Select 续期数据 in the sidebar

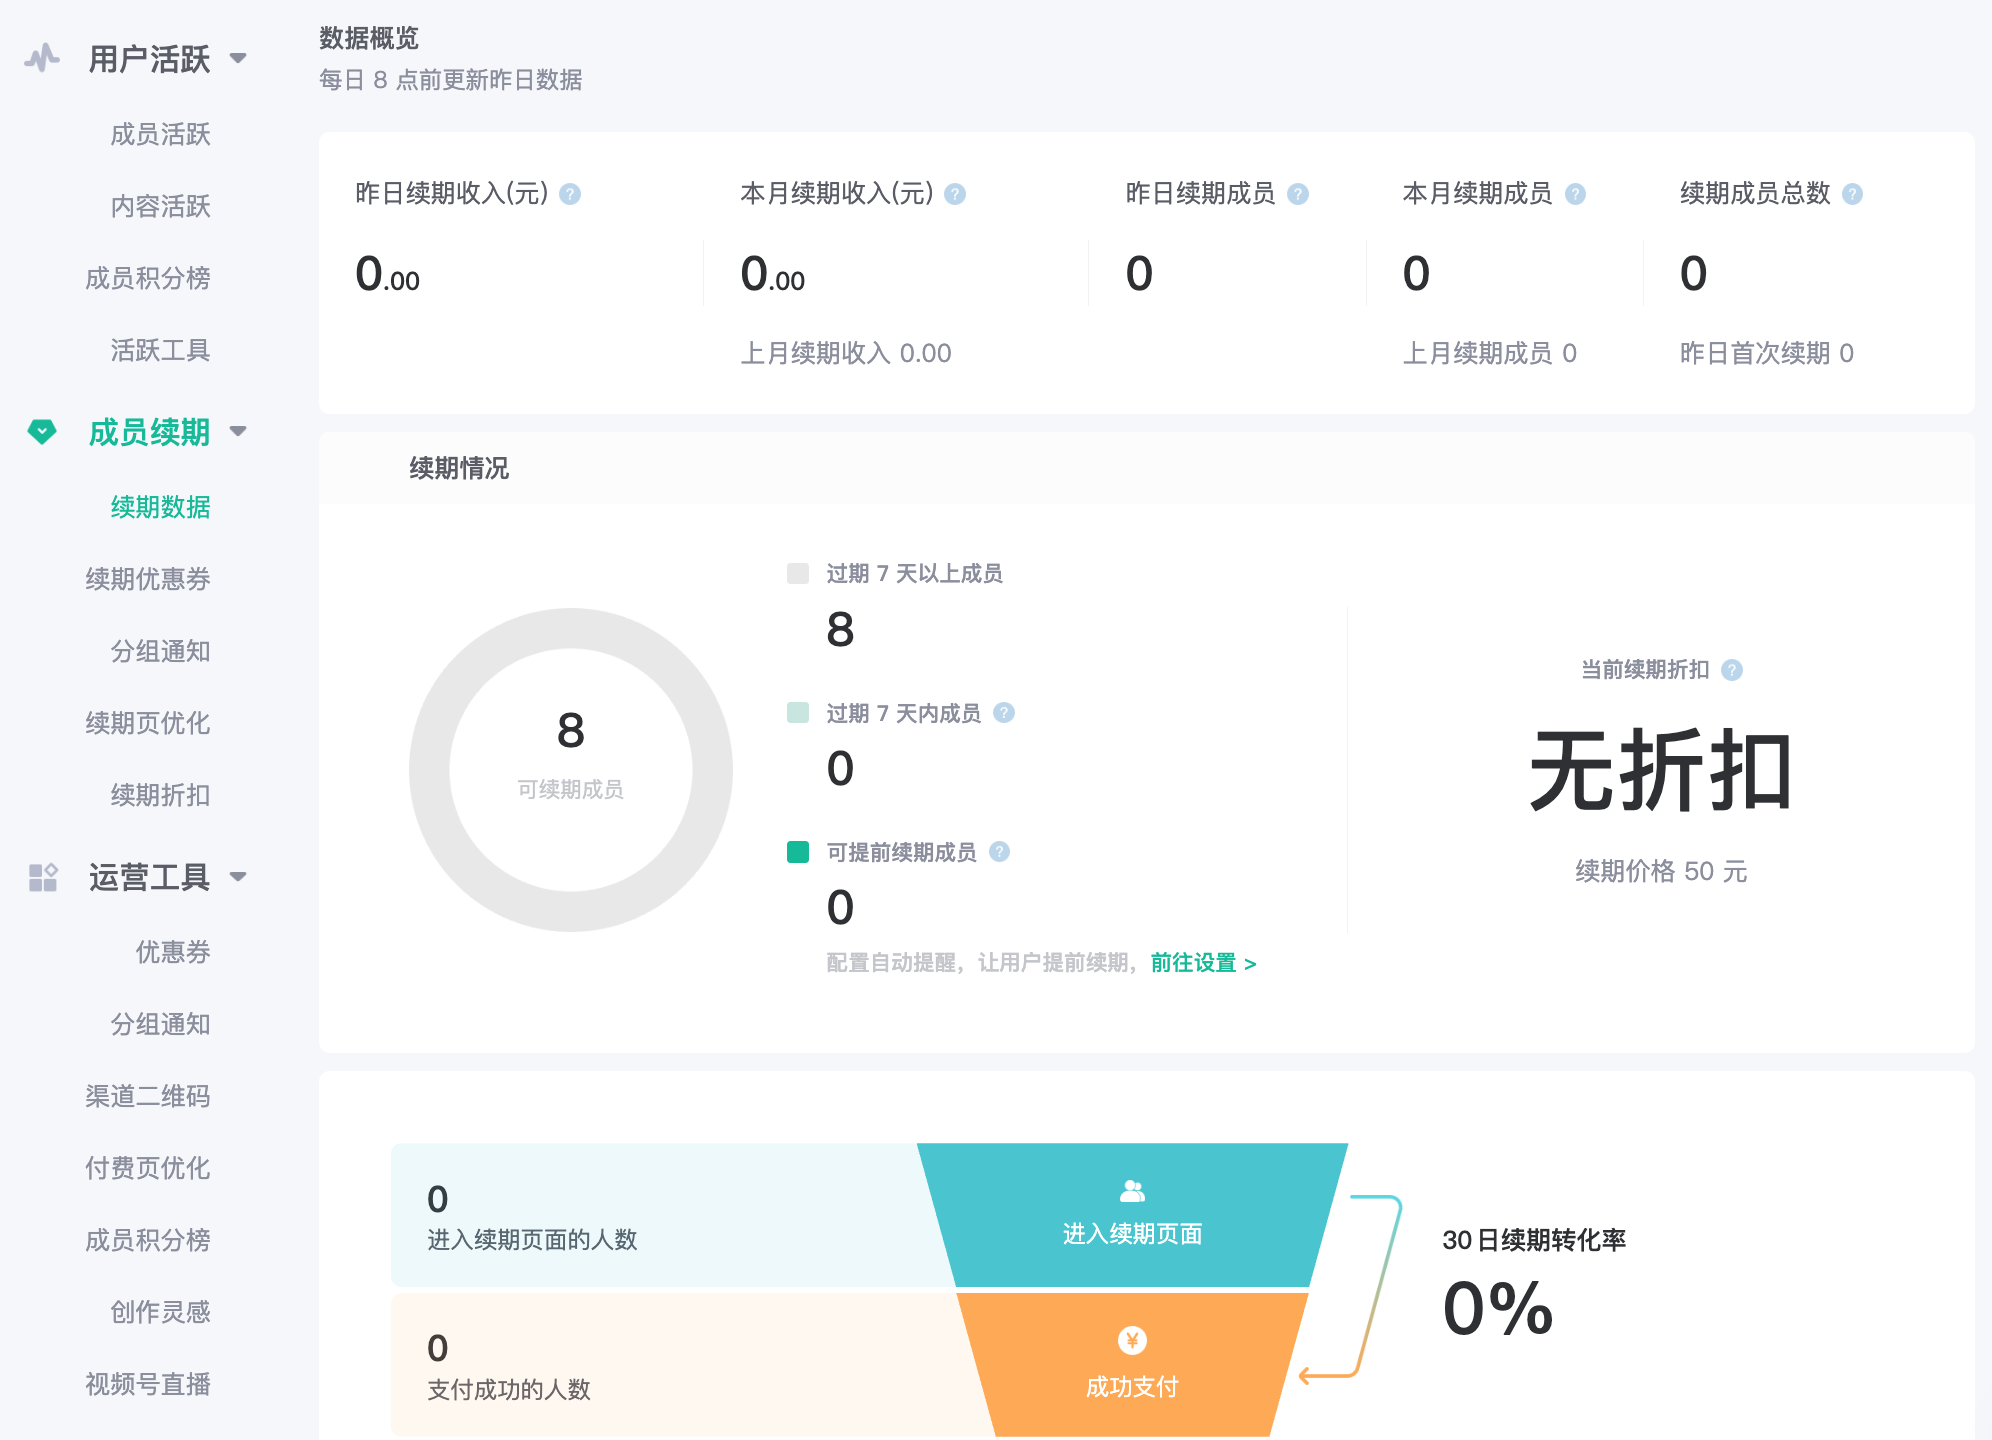pos(160,507)
